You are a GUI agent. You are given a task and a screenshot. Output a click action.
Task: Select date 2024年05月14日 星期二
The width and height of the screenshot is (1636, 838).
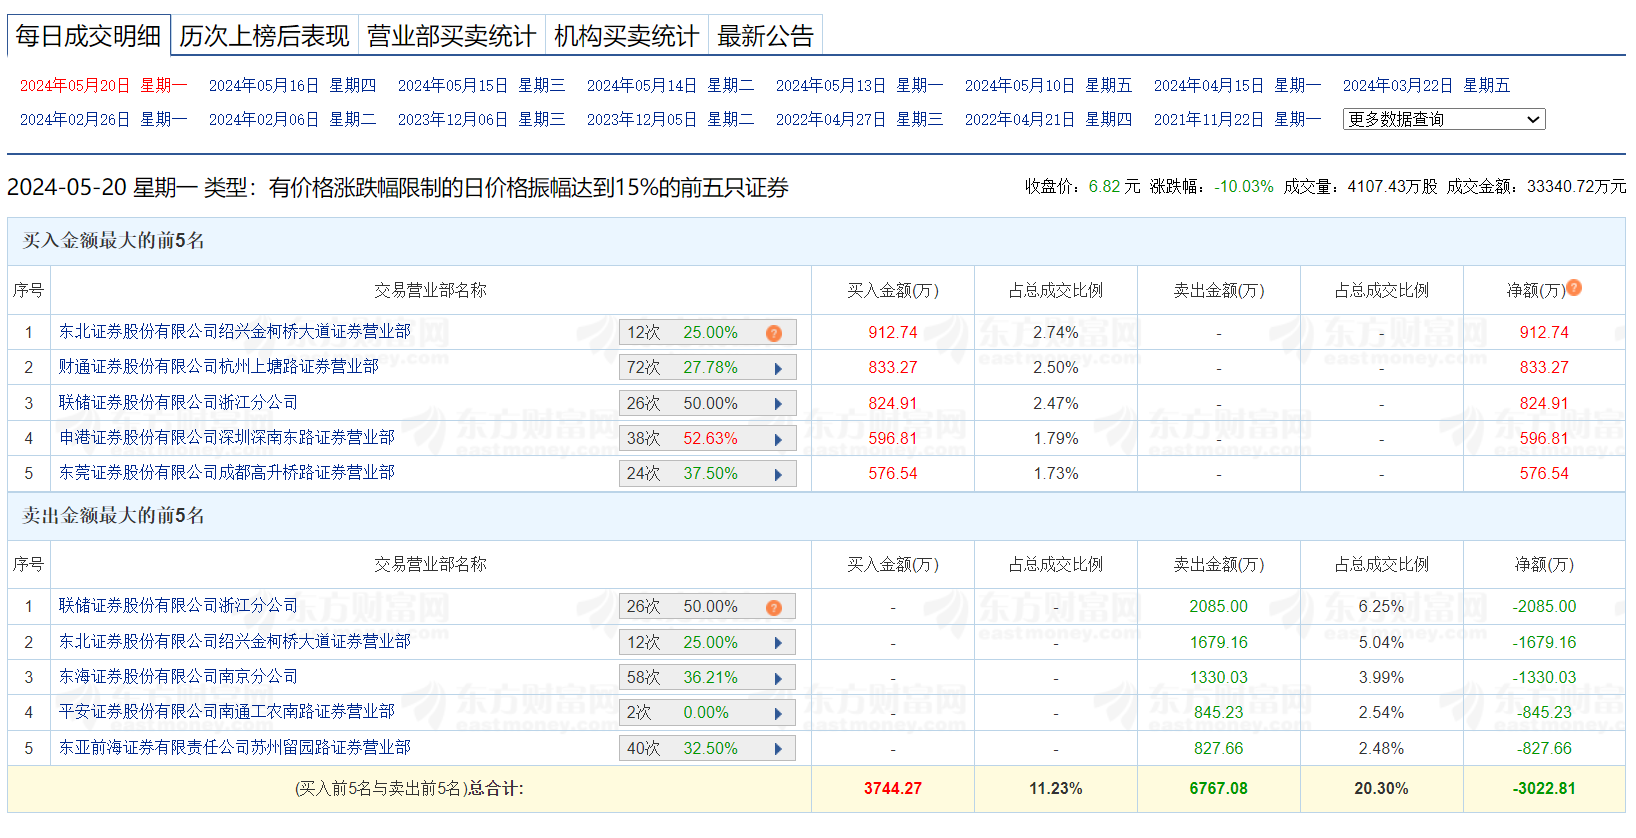(x=670, y=86)
